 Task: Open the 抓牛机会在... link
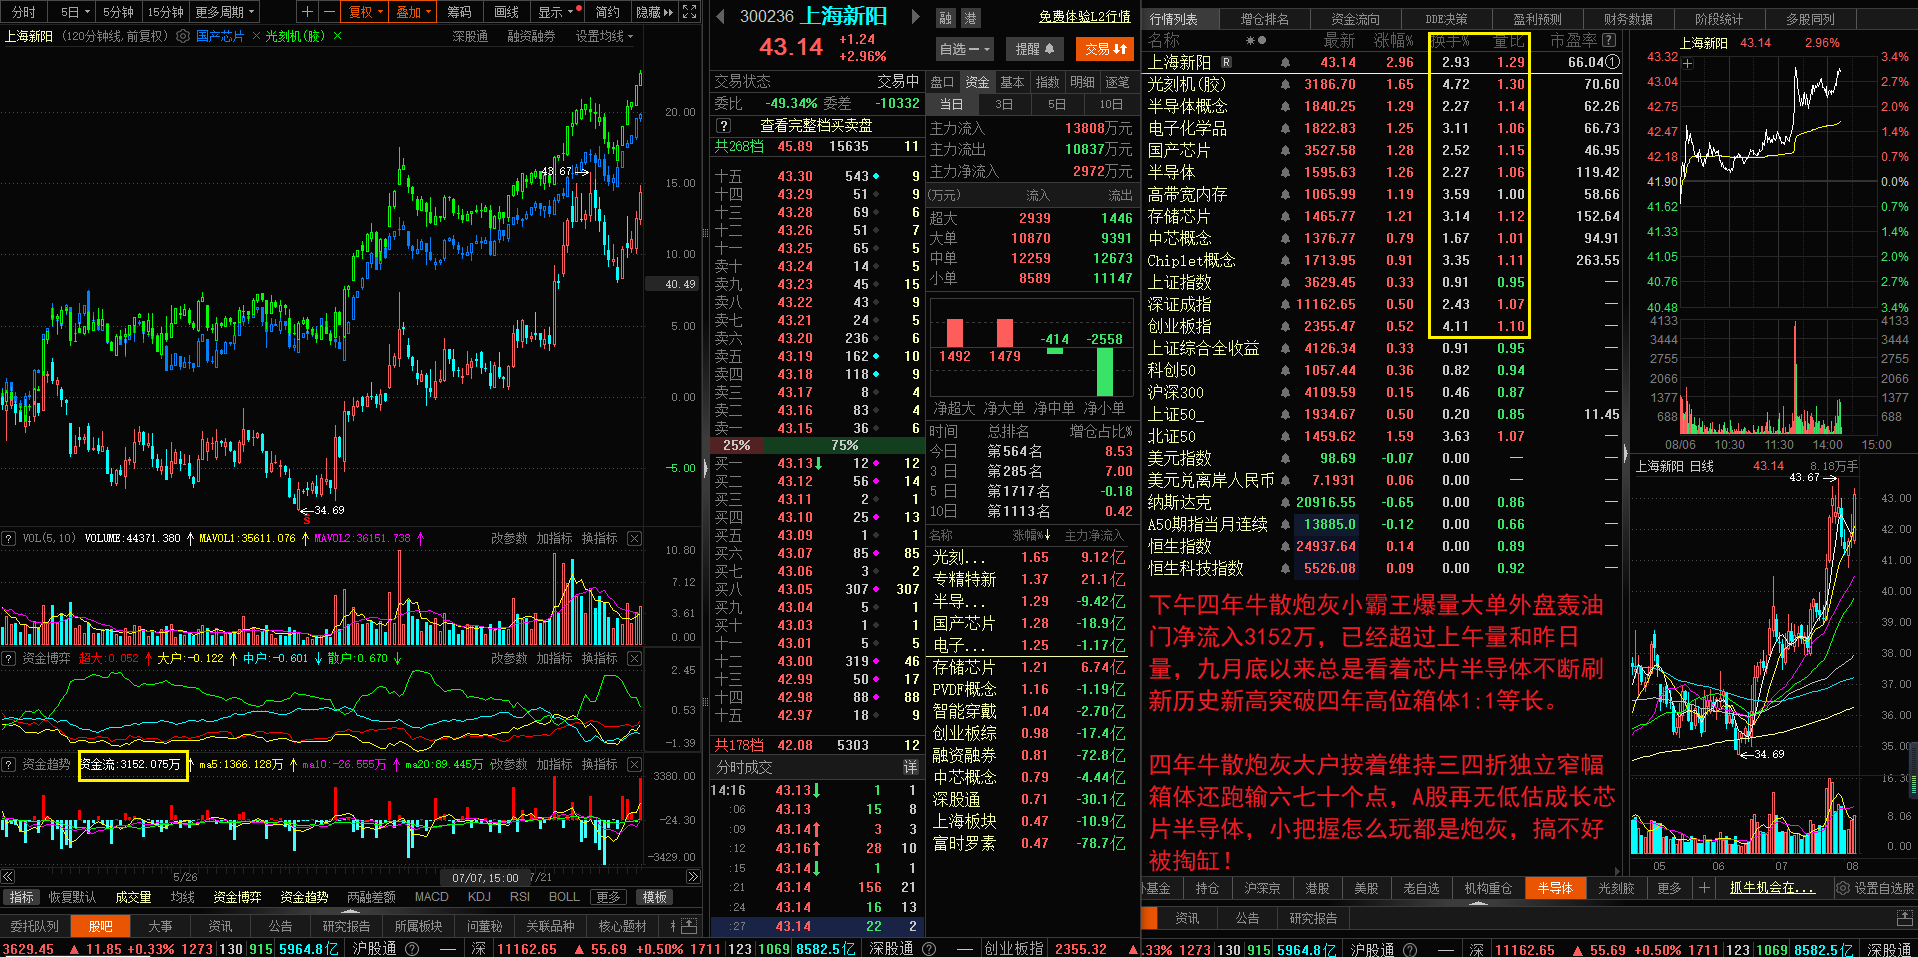(1771, 888)
